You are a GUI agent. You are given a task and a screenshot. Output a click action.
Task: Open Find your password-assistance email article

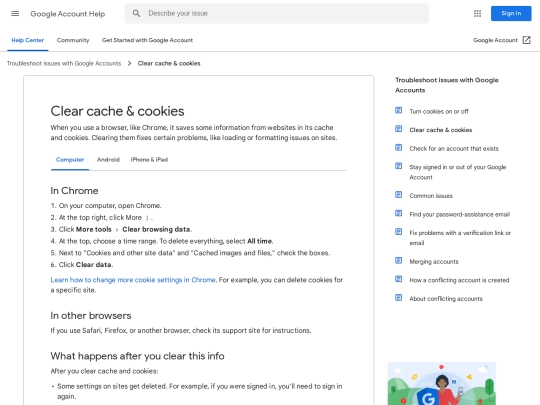tap(459, 215)
